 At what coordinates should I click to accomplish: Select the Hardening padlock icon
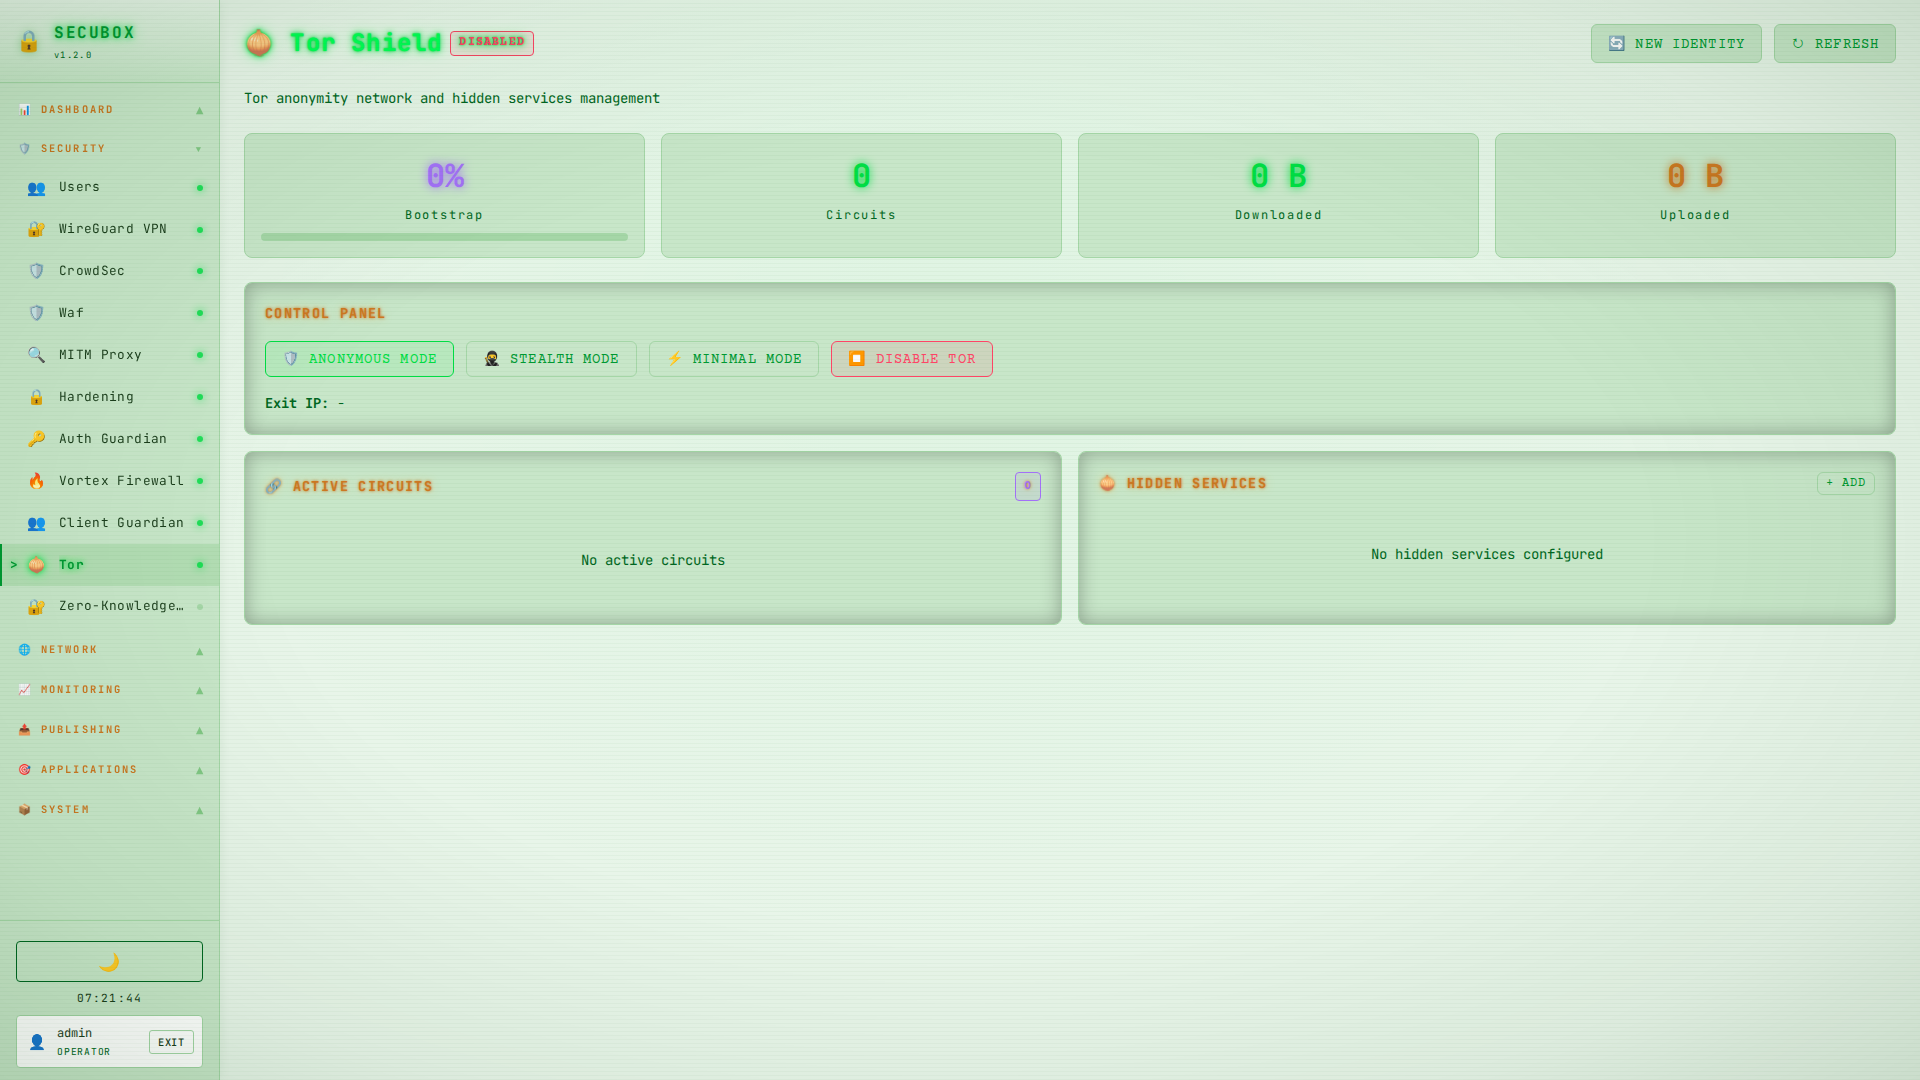(36, 396)
